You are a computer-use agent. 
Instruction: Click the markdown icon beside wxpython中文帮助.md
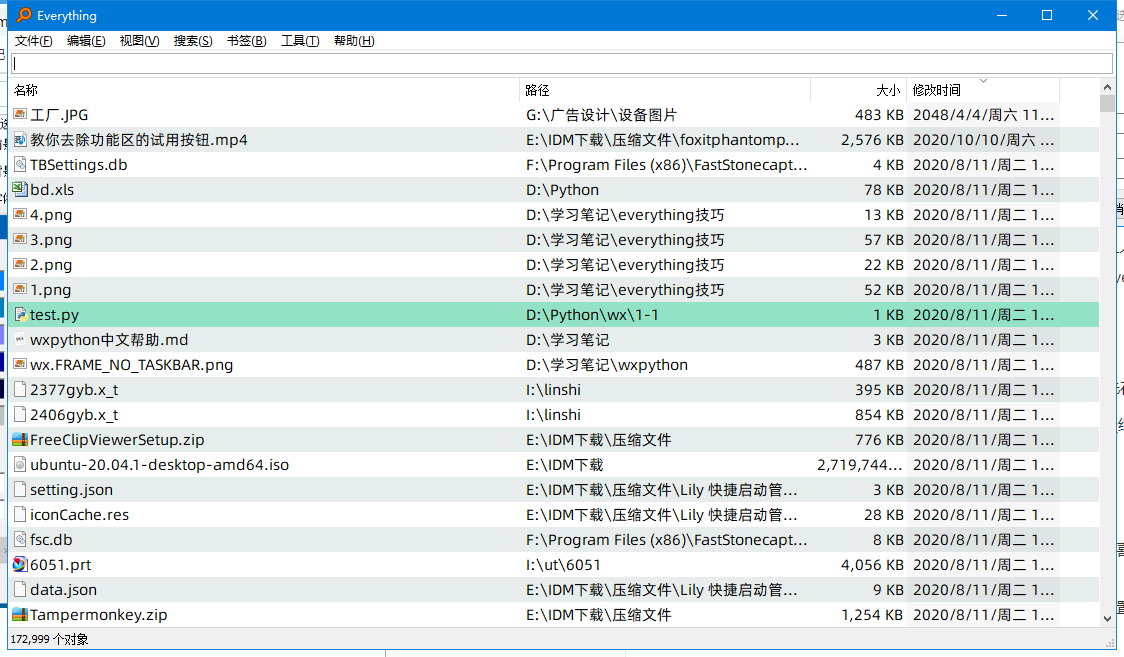coord(21,339)
